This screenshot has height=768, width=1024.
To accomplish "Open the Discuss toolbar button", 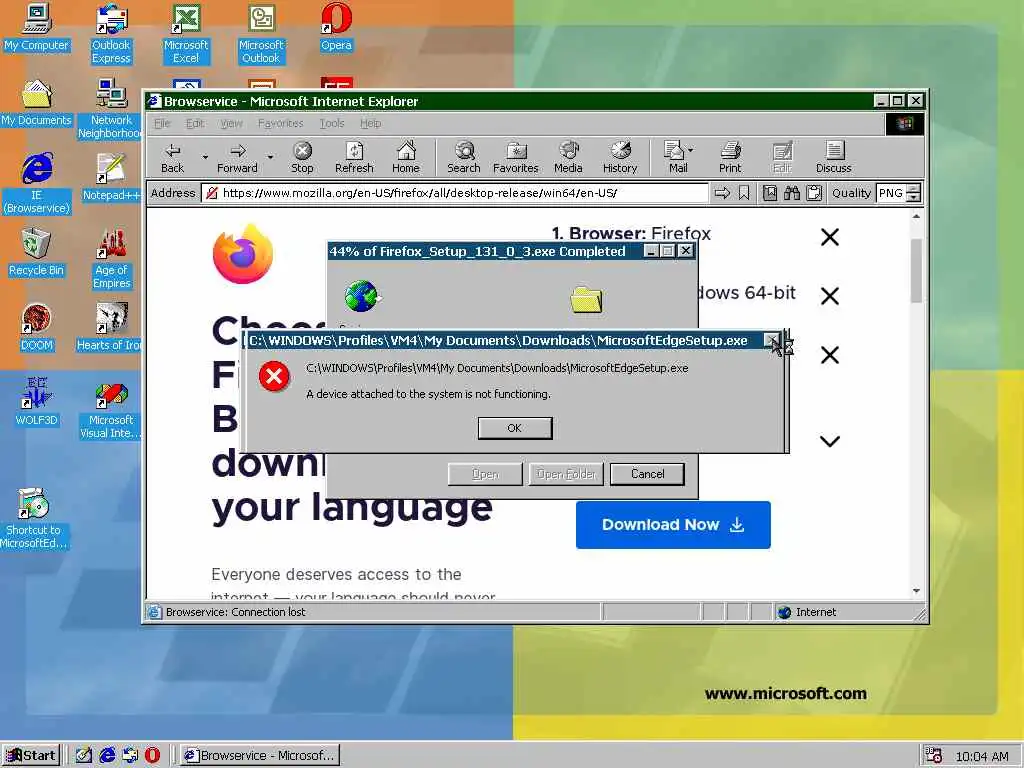I will 833,158.
